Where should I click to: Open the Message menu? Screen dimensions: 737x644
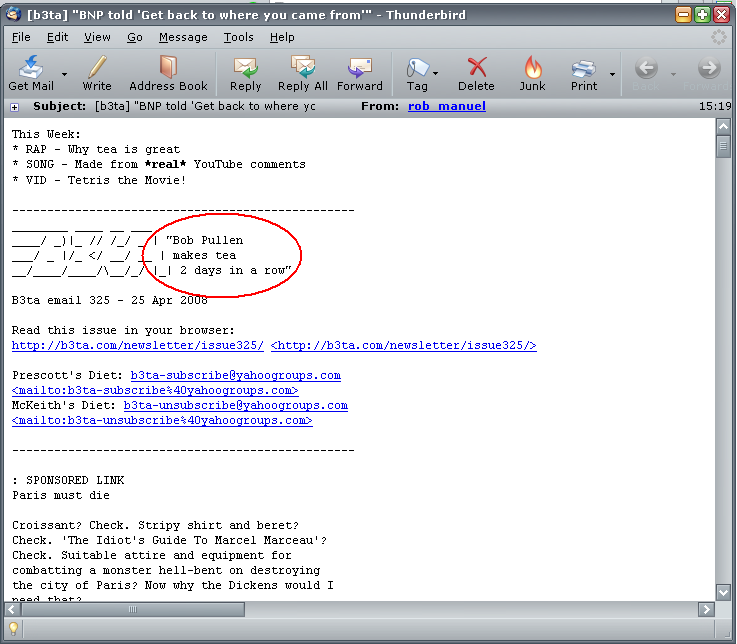(x=183, y=37)
